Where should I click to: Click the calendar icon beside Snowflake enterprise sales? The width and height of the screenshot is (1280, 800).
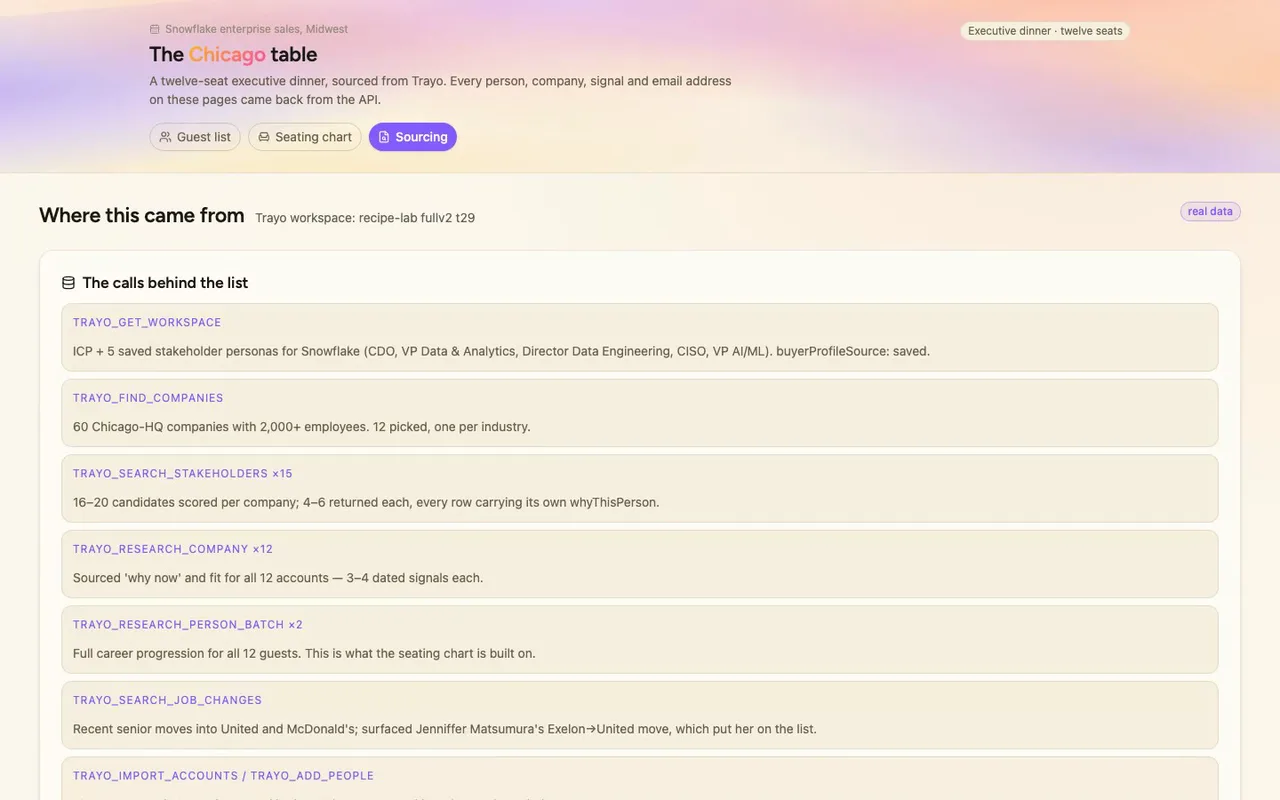(155, 30)
